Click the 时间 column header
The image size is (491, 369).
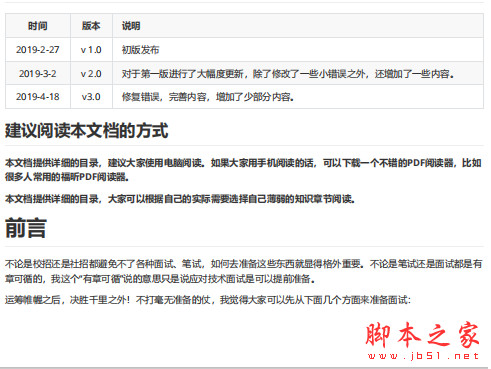38,26
